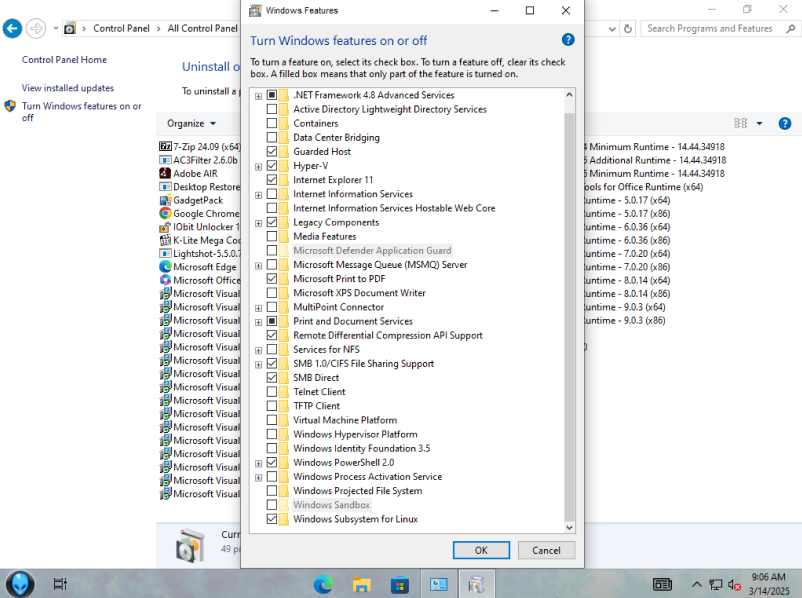The width and height of the screenshot is (802, 598).
Task: Click Control Panel in the address breadcrumb
Action: (121, 29)
